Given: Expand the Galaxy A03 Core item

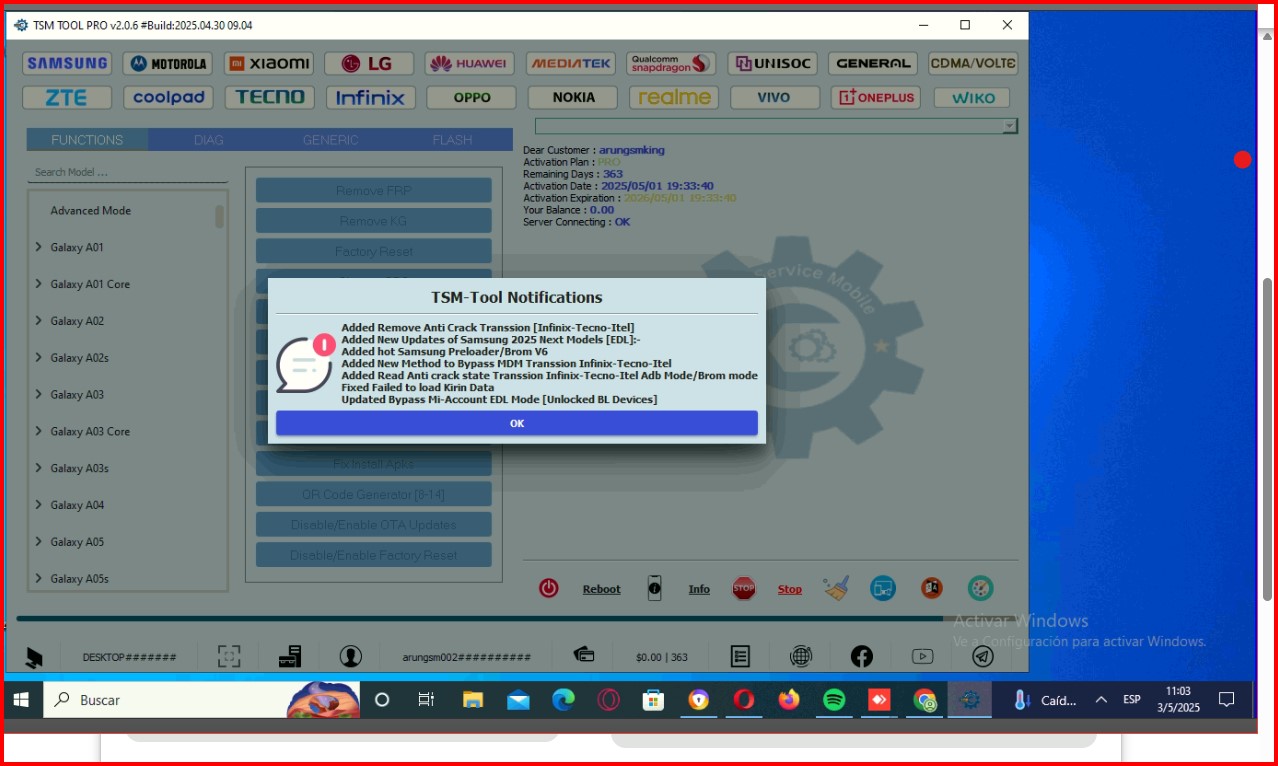Looking at the screenshot, I should 38,431.
